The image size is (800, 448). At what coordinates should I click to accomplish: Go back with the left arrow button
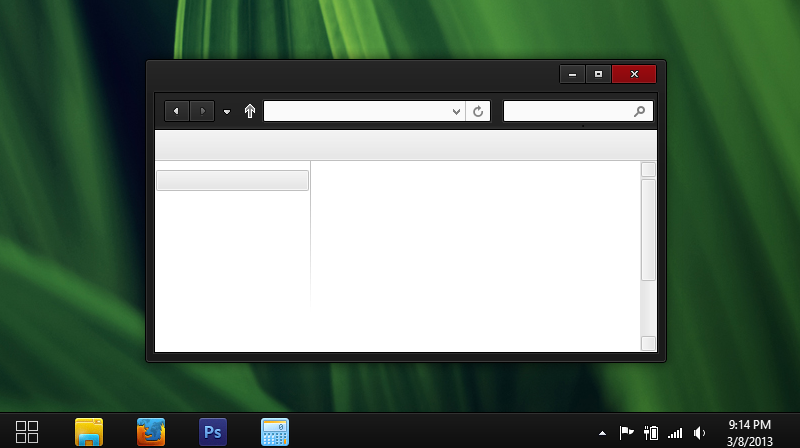pos(177,111)
